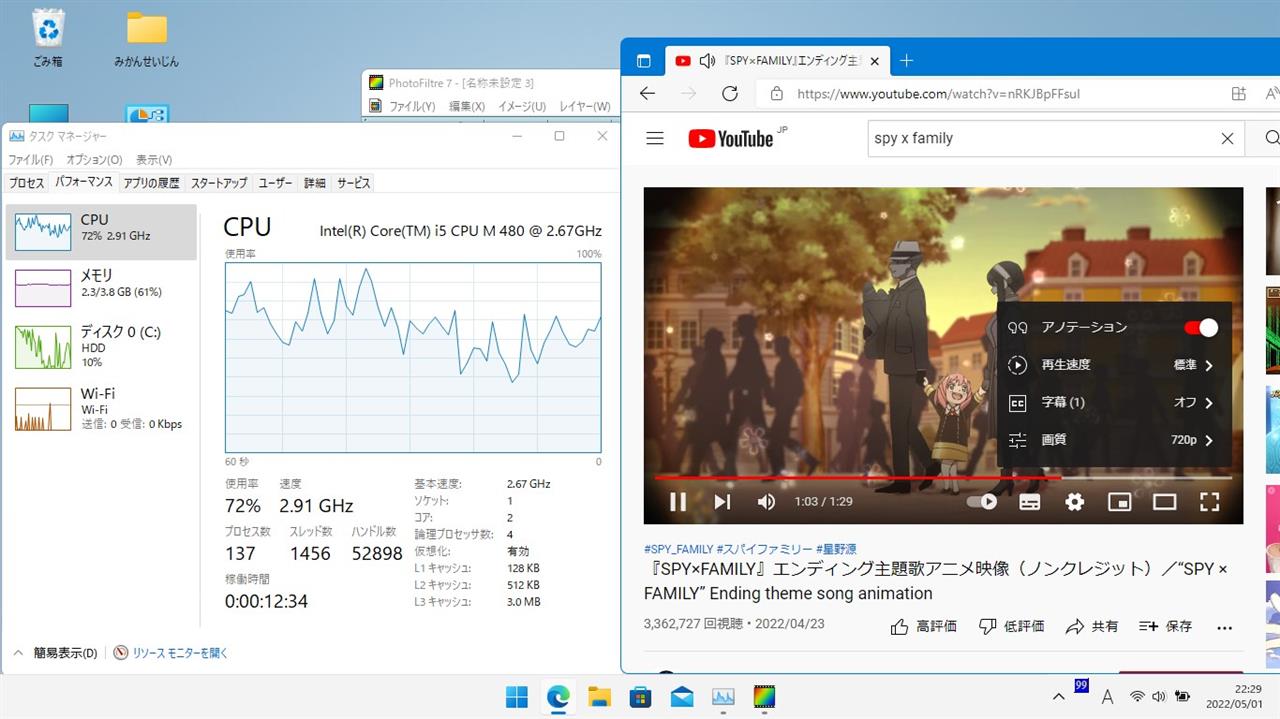Open Mail app from taskbar
Image resolution: width=1280 pixels, height=719 pixels.
point(682,696)
